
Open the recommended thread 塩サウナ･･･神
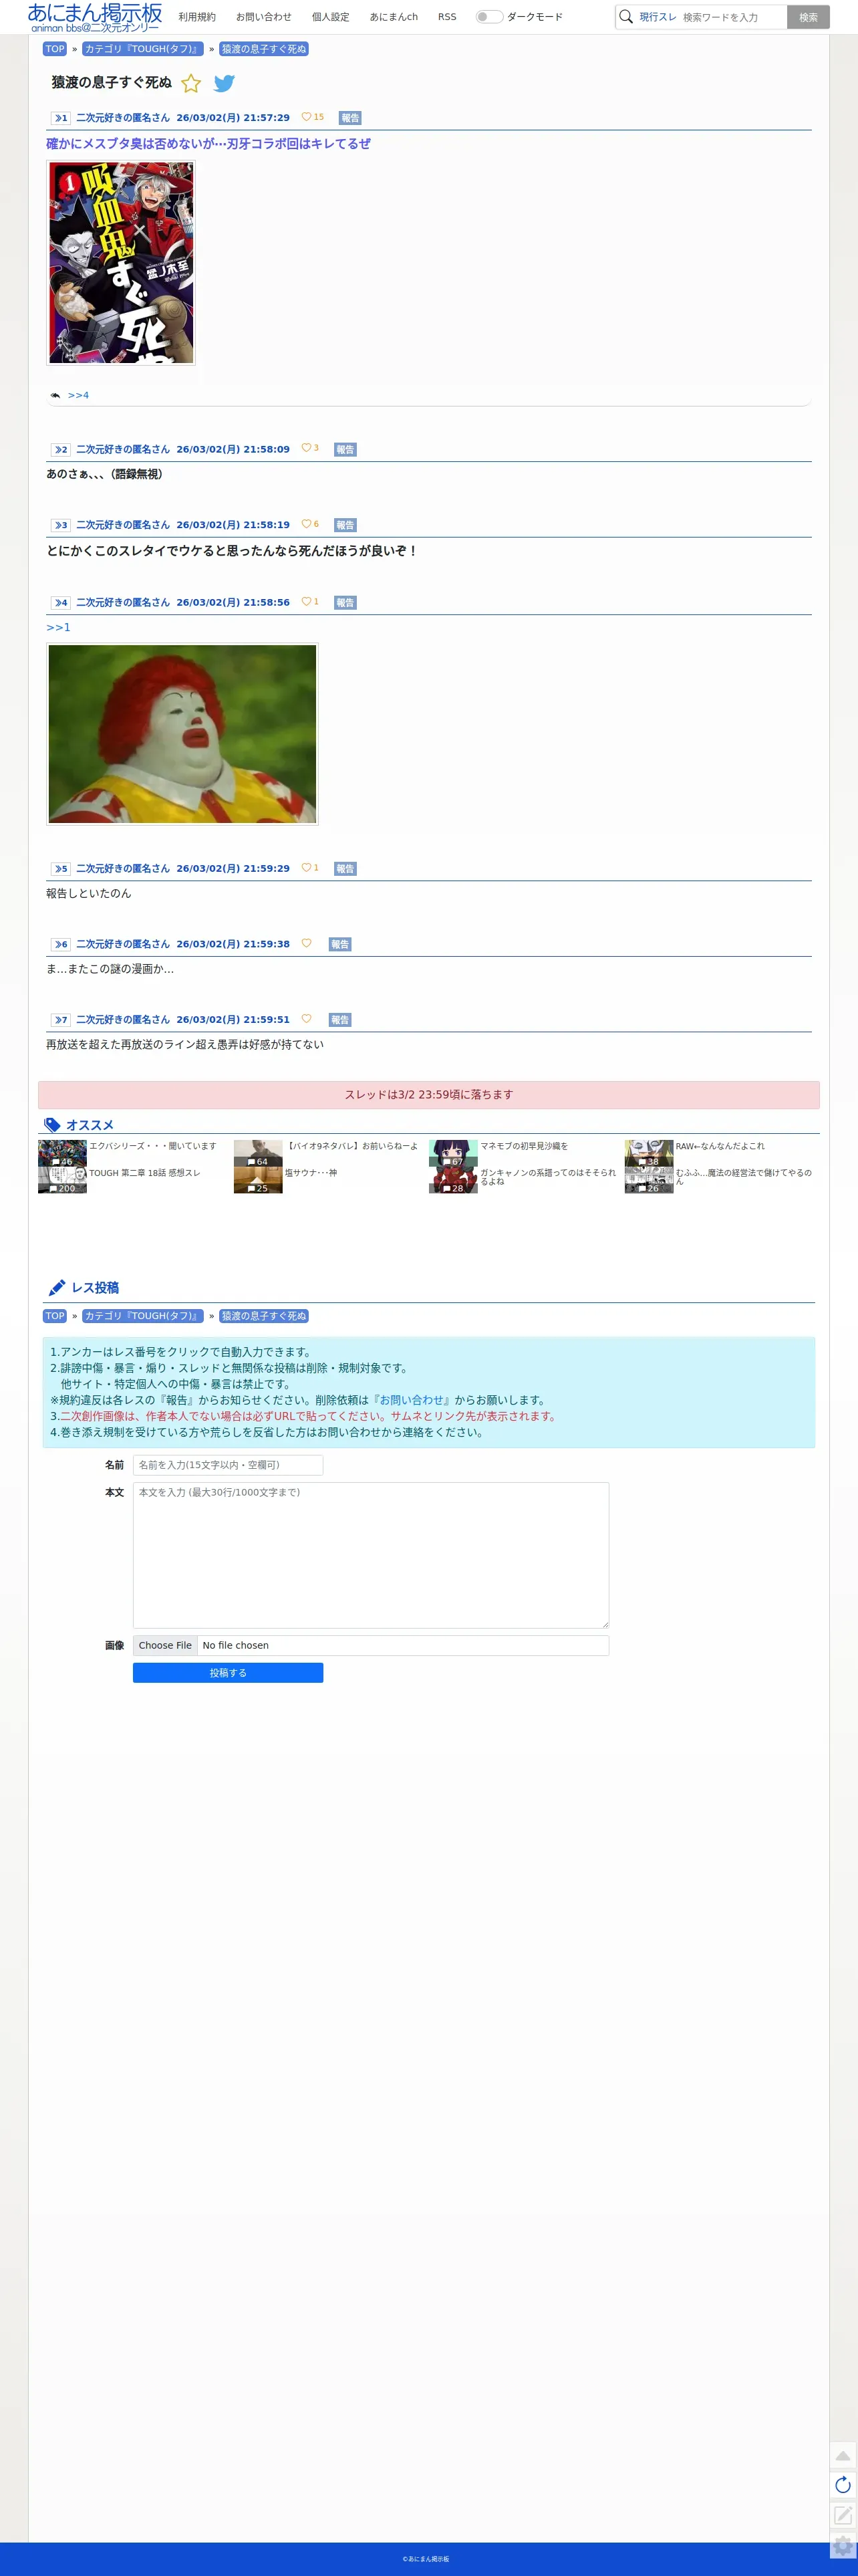coord(311,1173)
